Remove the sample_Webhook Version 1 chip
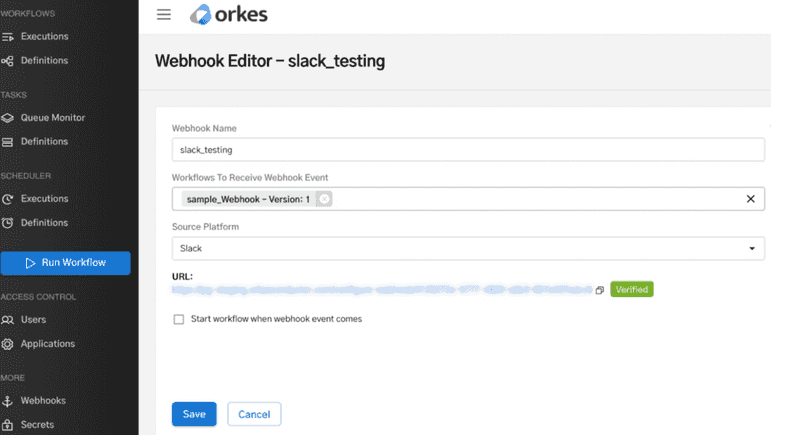This screenshot has width=800, height=435. (324, 199)
